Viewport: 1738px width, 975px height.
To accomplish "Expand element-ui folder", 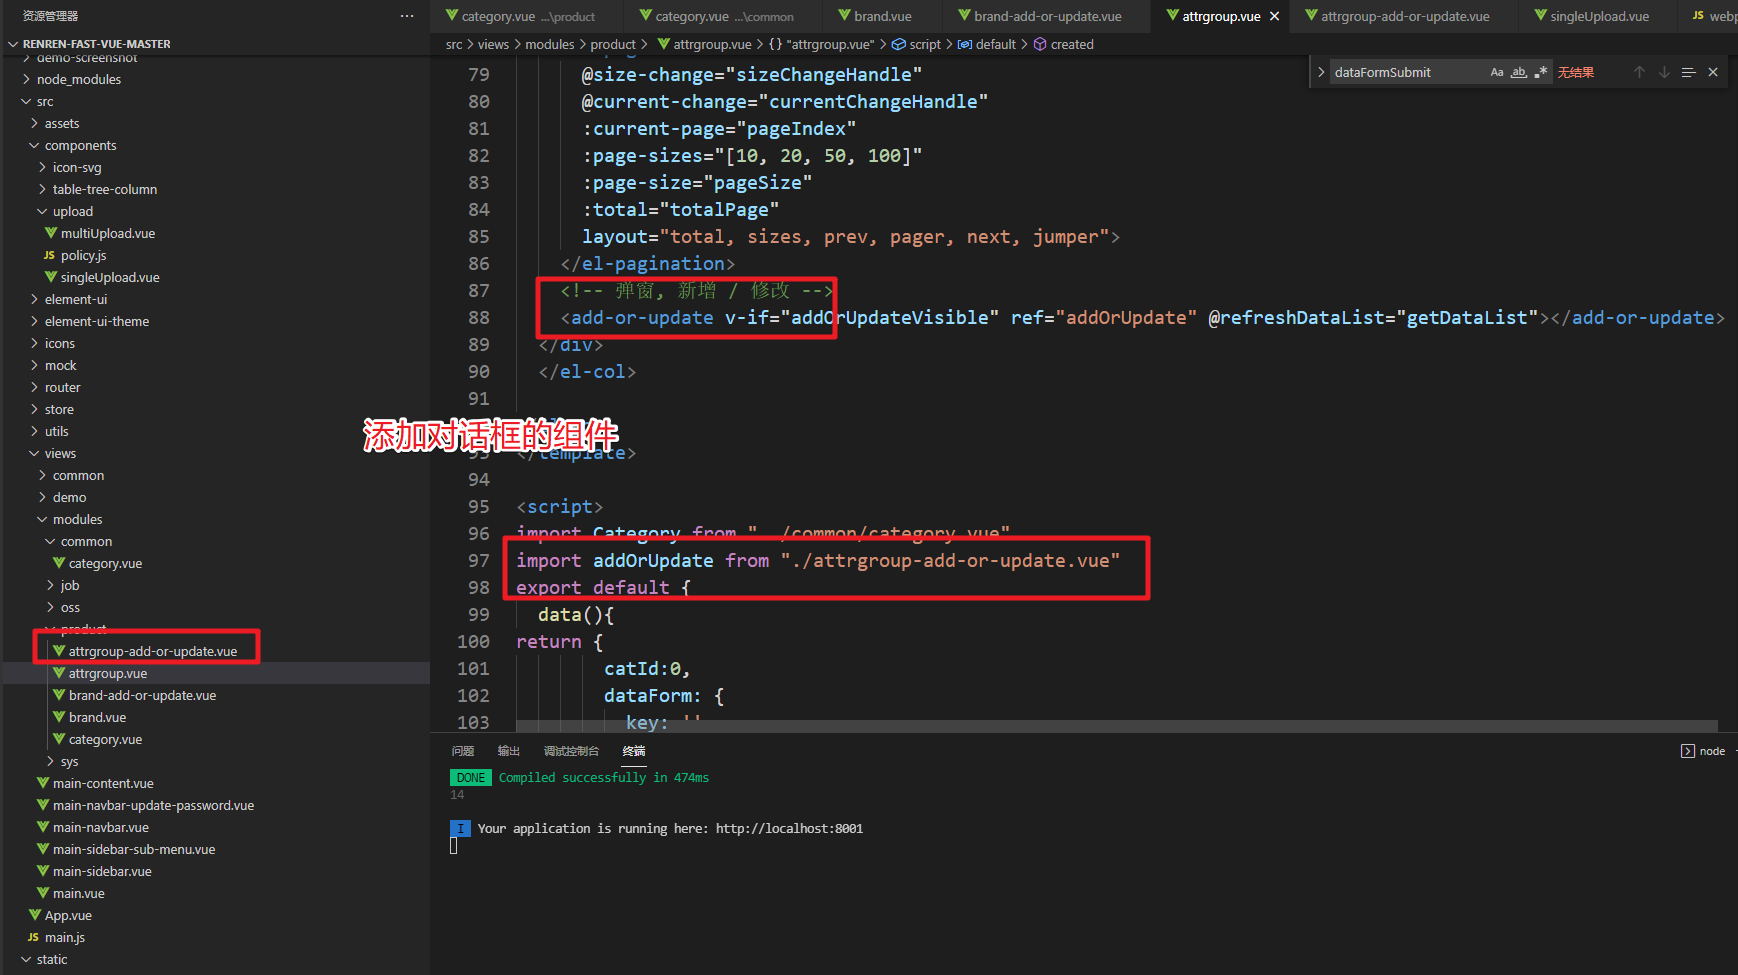I will pos(76,300).
